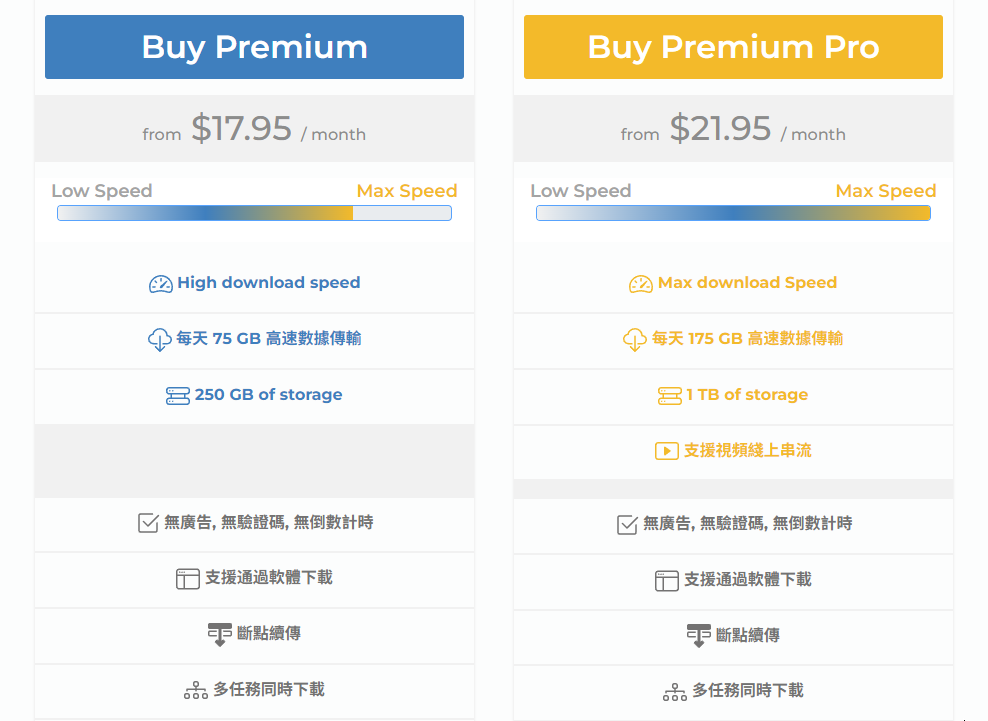
Task: Click the blue speedometer icon for High download speed
Action: [x=160, y=284]
